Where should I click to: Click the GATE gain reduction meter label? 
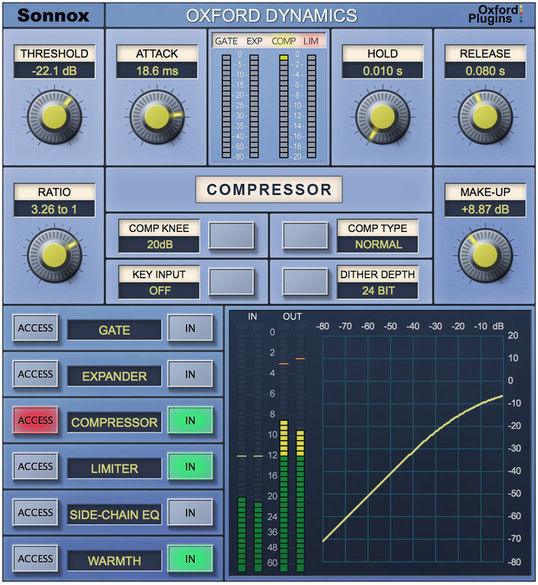click(226, 41)
